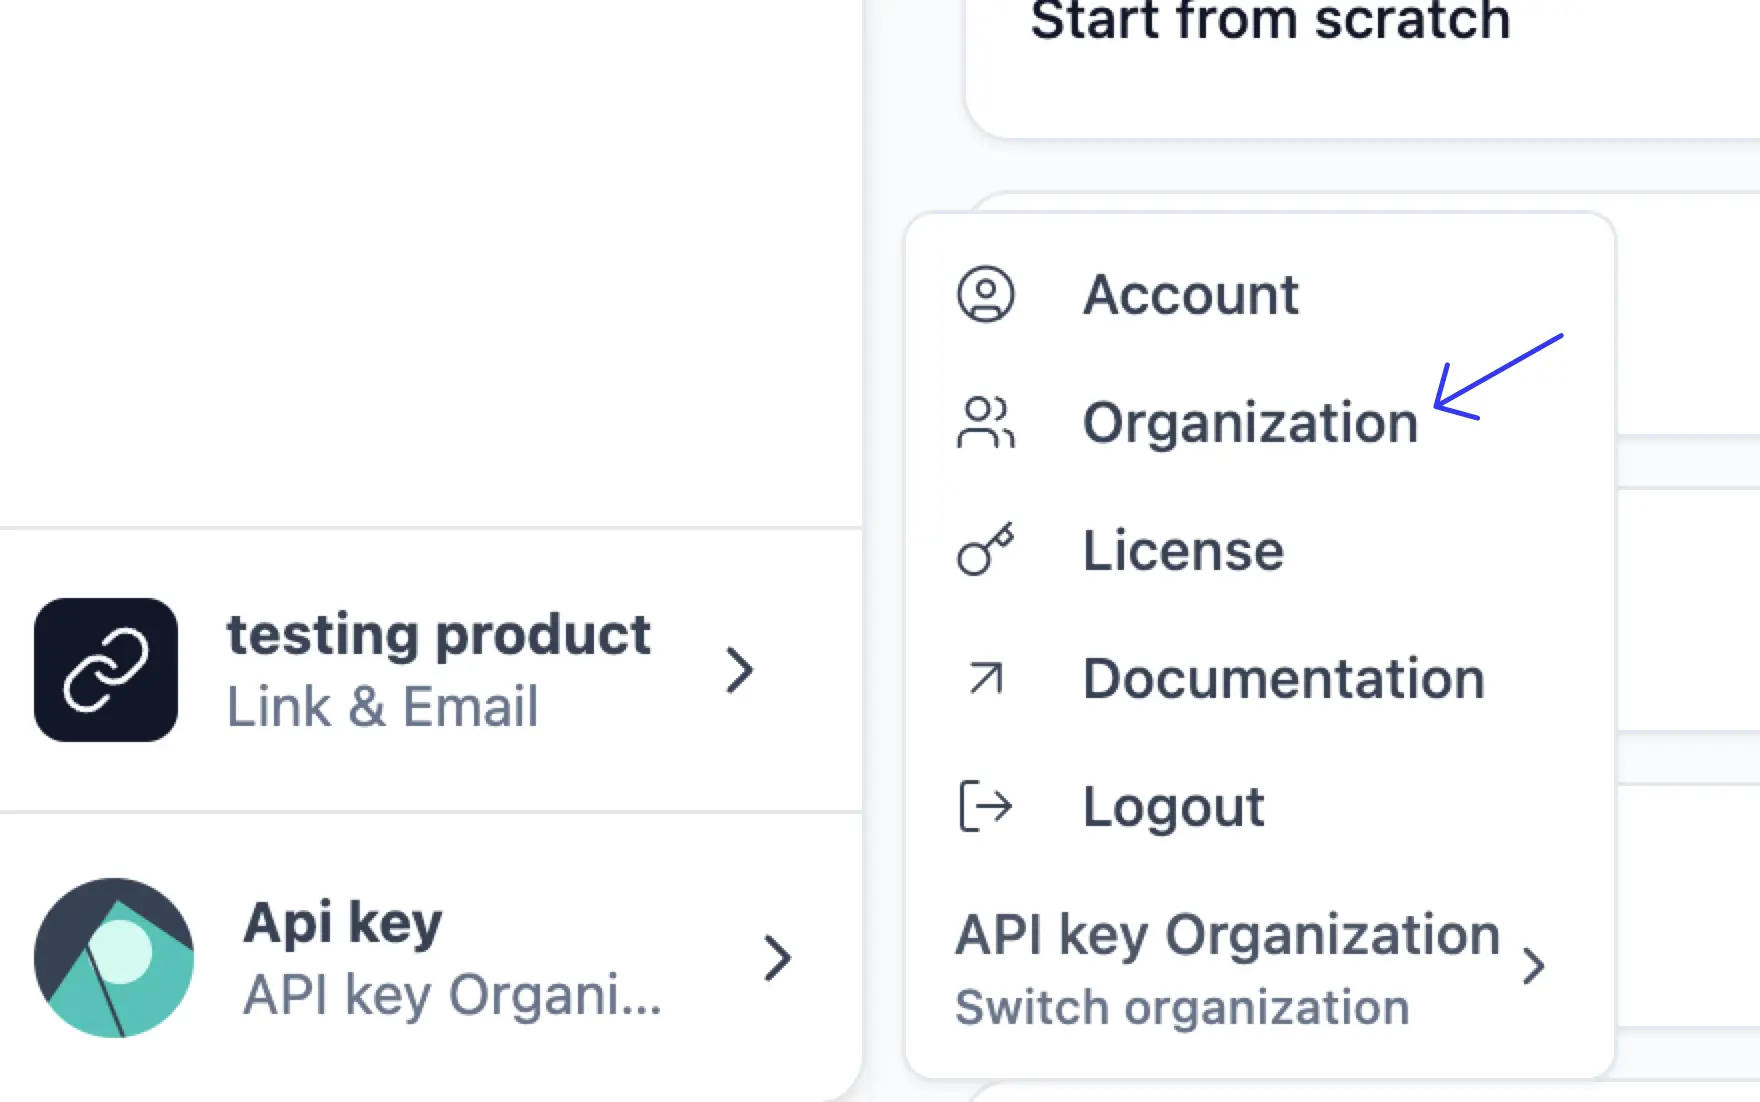Click the Api key avatar image
1760x1102 pixels.
coord(114,958)
